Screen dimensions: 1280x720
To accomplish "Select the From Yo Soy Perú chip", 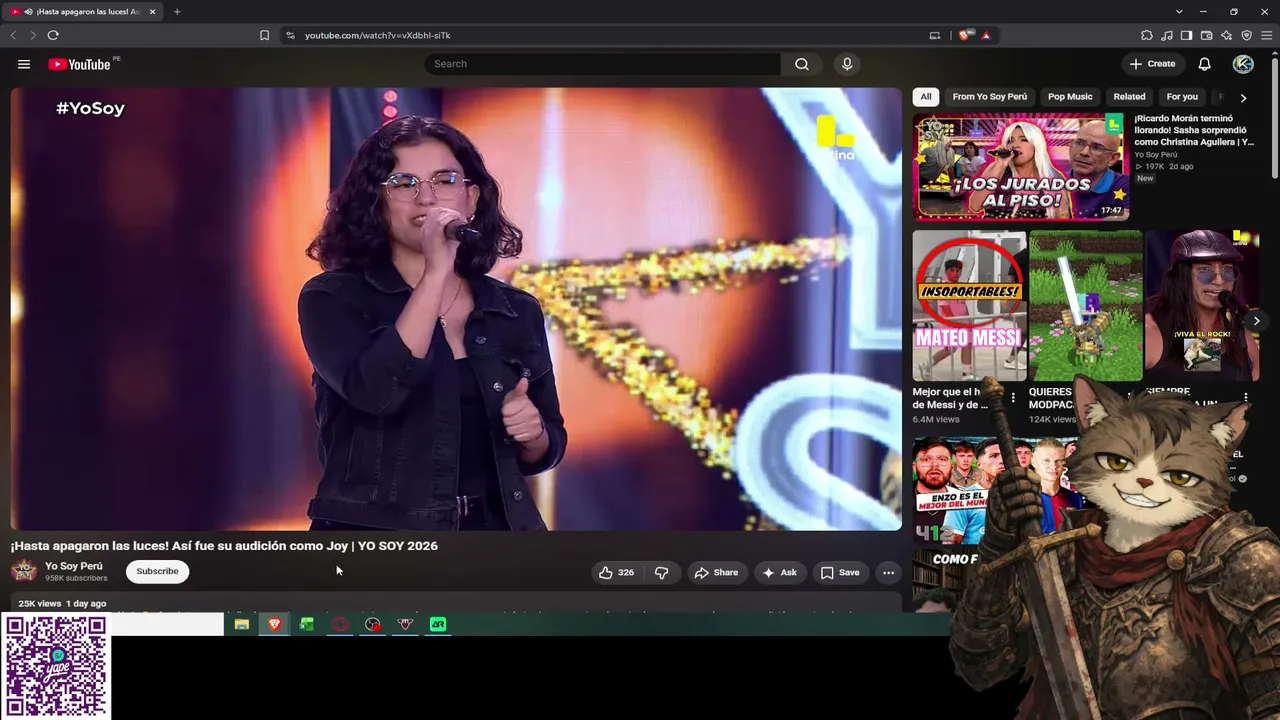I will (990, 97).
